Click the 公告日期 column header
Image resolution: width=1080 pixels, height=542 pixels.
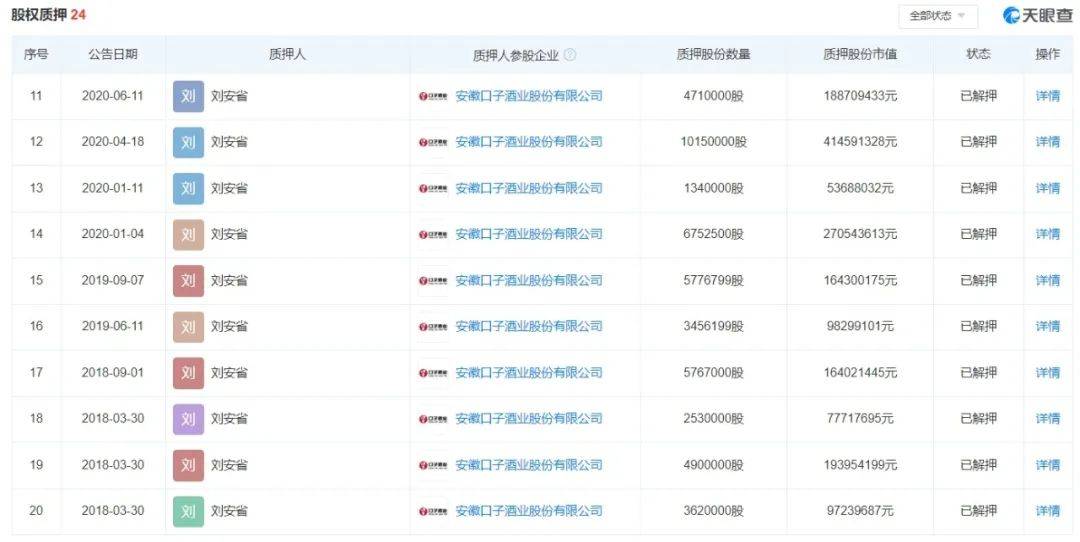coord(113,55)
